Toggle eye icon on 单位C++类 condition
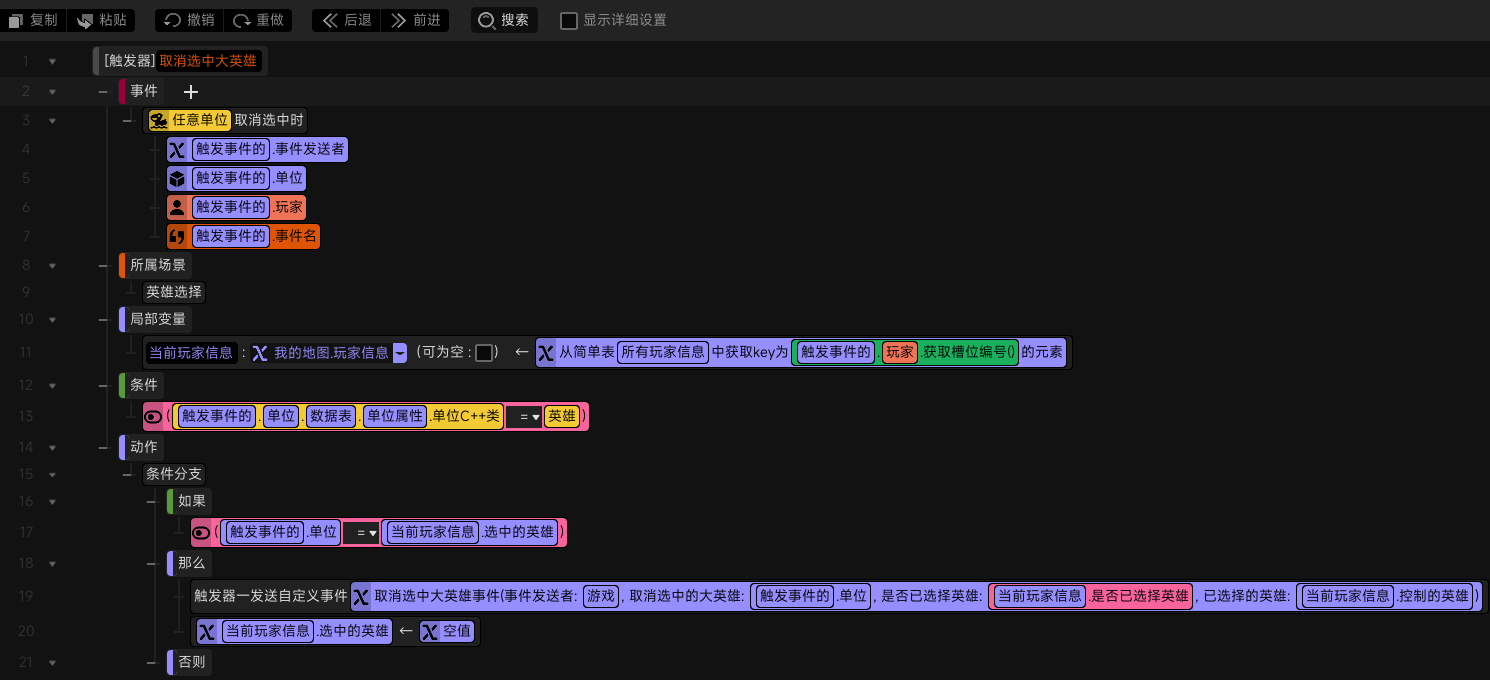 [153, 416]
